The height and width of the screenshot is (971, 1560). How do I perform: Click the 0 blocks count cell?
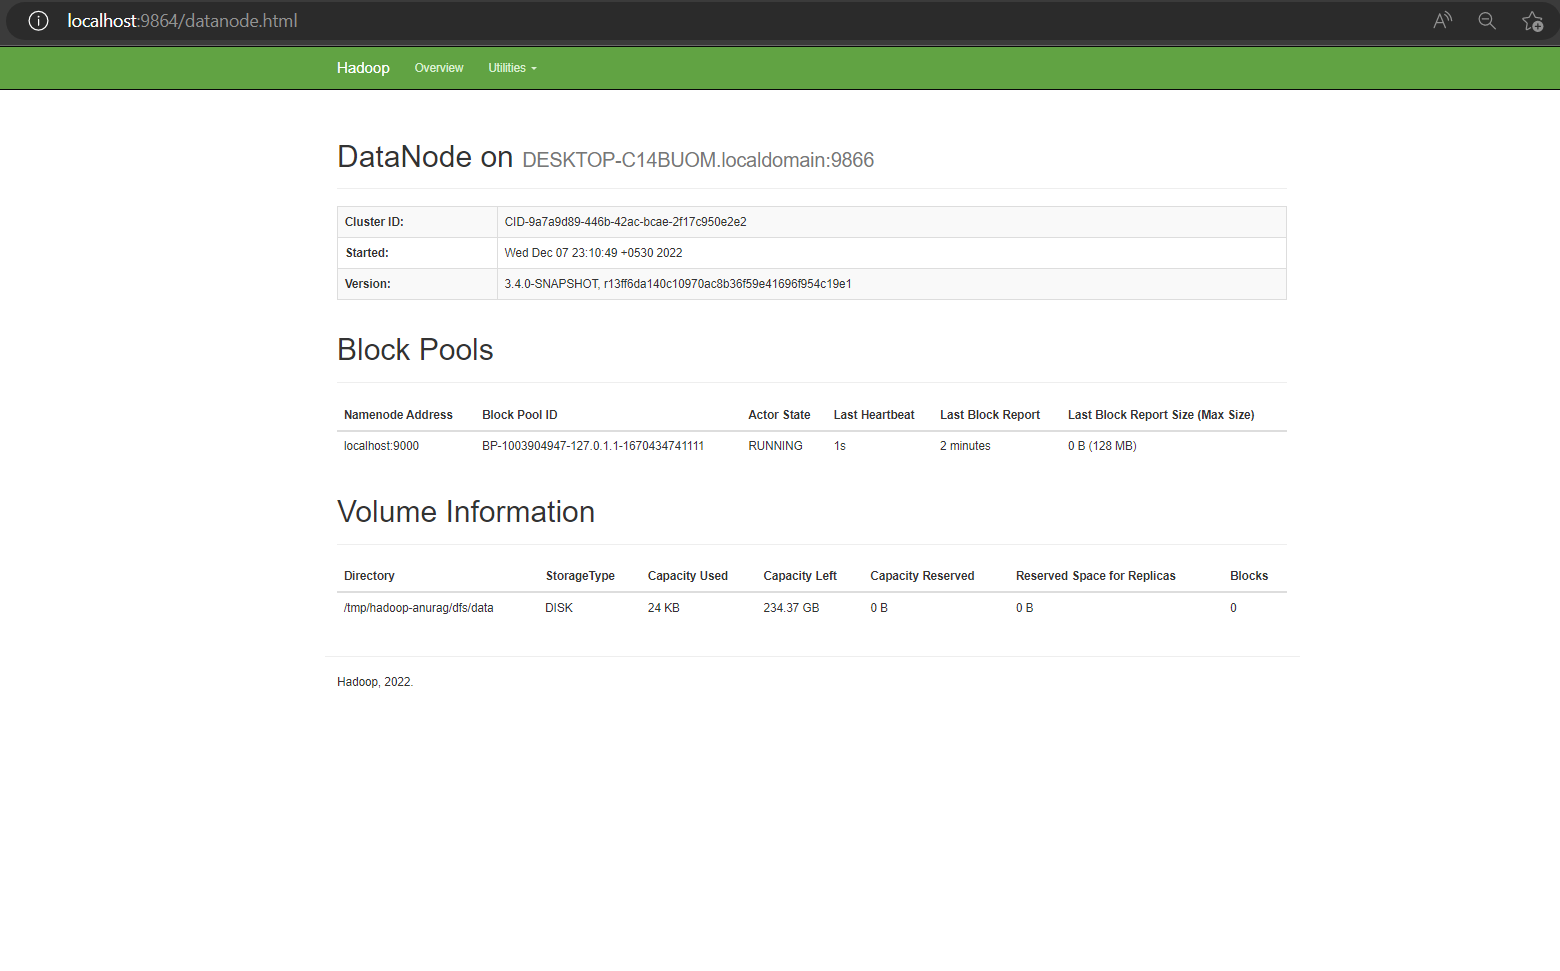[1233, 608]
